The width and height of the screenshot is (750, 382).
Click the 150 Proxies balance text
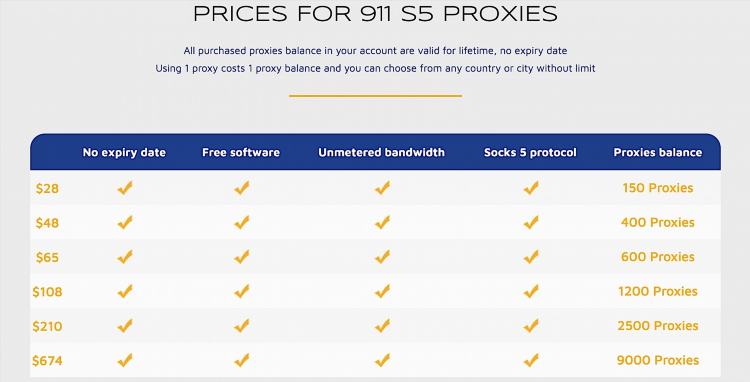[658, 188]
